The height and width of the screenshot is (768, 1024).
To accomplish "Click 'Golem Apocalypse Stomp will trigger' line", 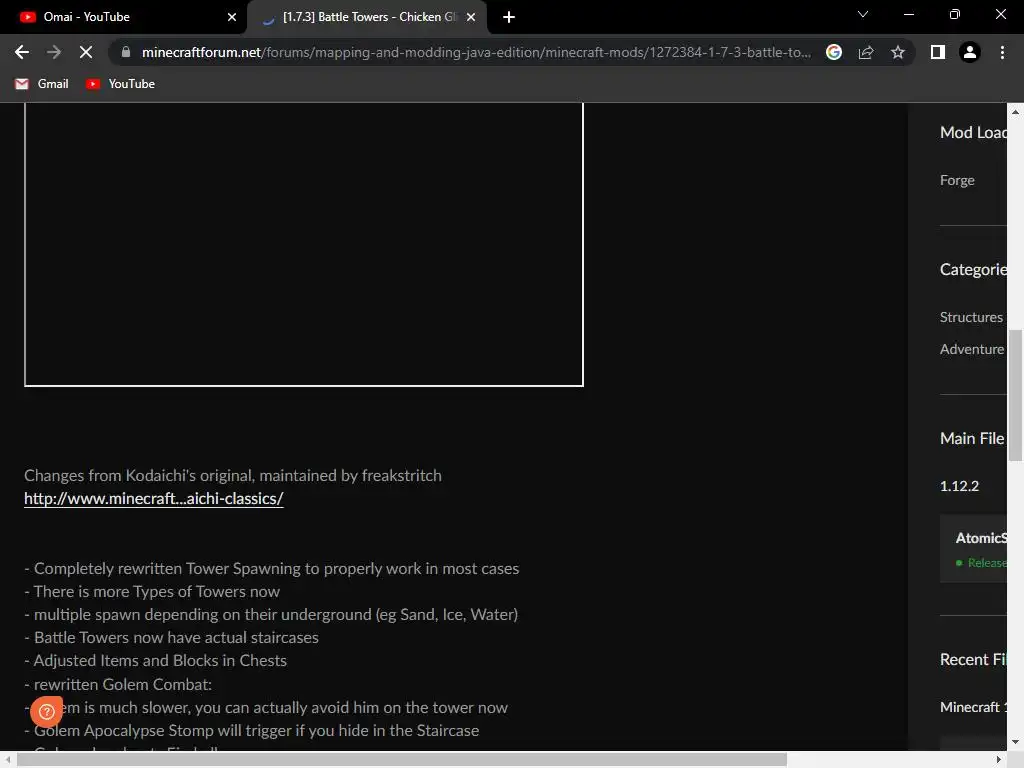I will click(x=252, y=731).
